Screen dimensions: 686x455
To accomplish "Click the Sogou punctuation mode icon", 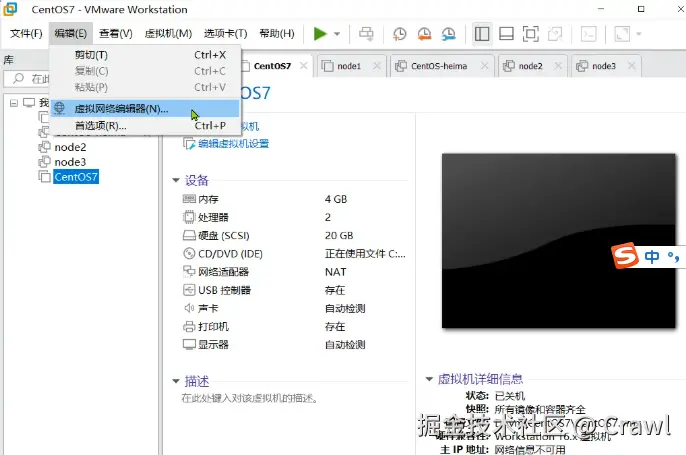I will click(674, 257).
